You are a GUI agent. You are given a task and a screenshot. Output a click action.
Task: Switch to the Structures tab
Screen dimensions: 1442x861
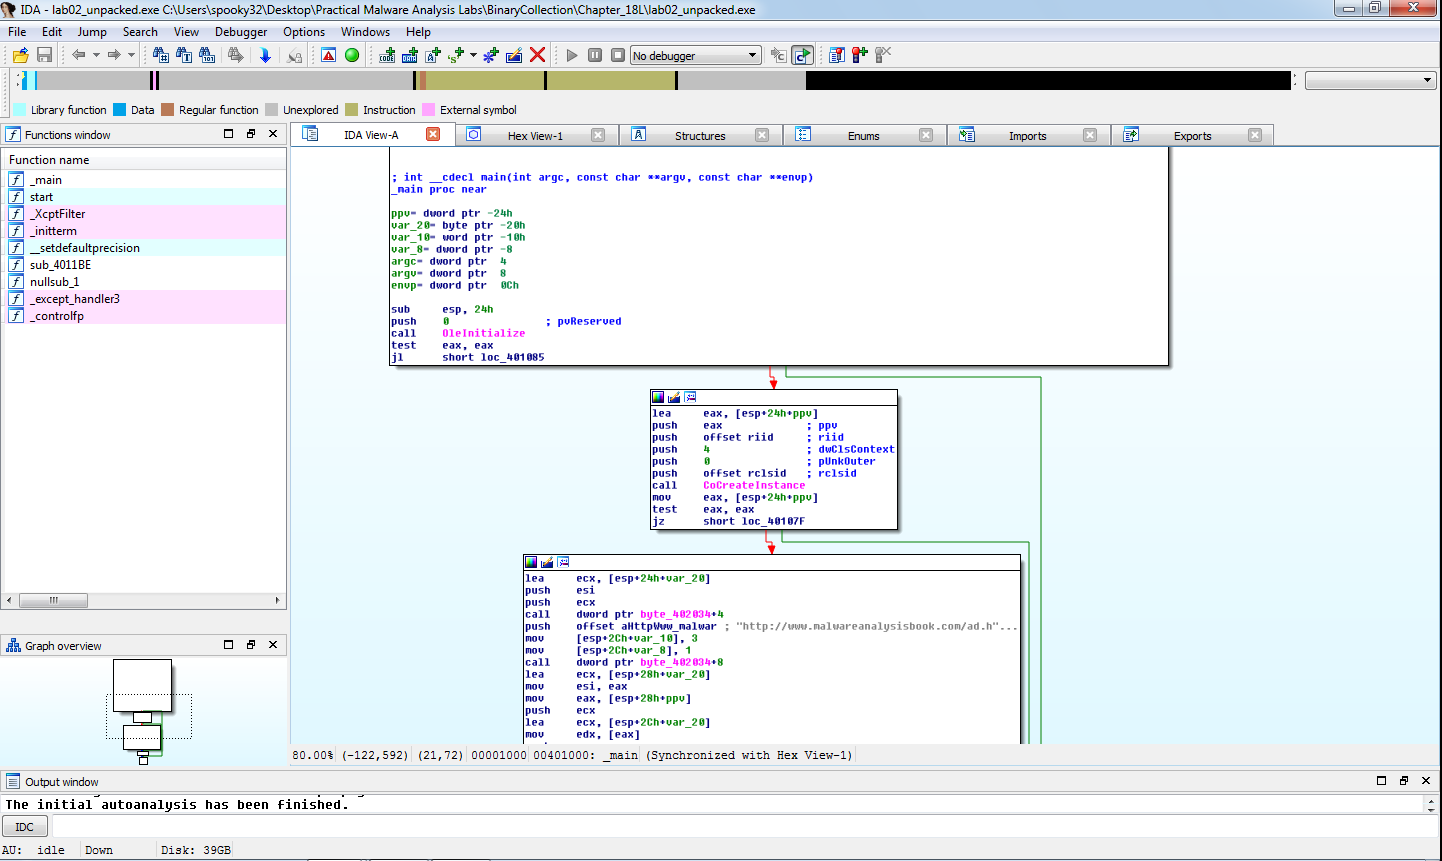pos(700,135)
